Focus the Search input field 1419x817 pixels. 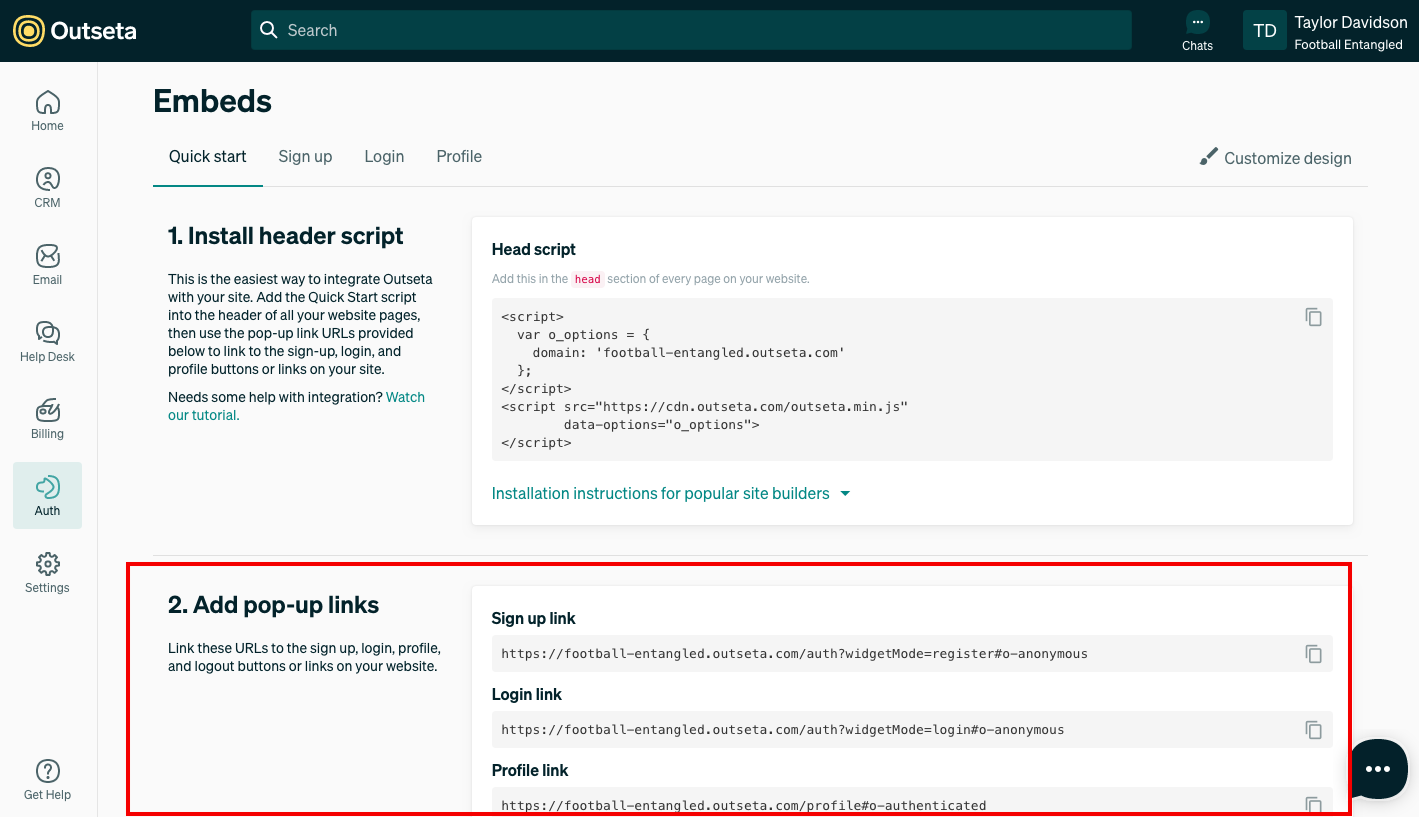tap(691, 30)
